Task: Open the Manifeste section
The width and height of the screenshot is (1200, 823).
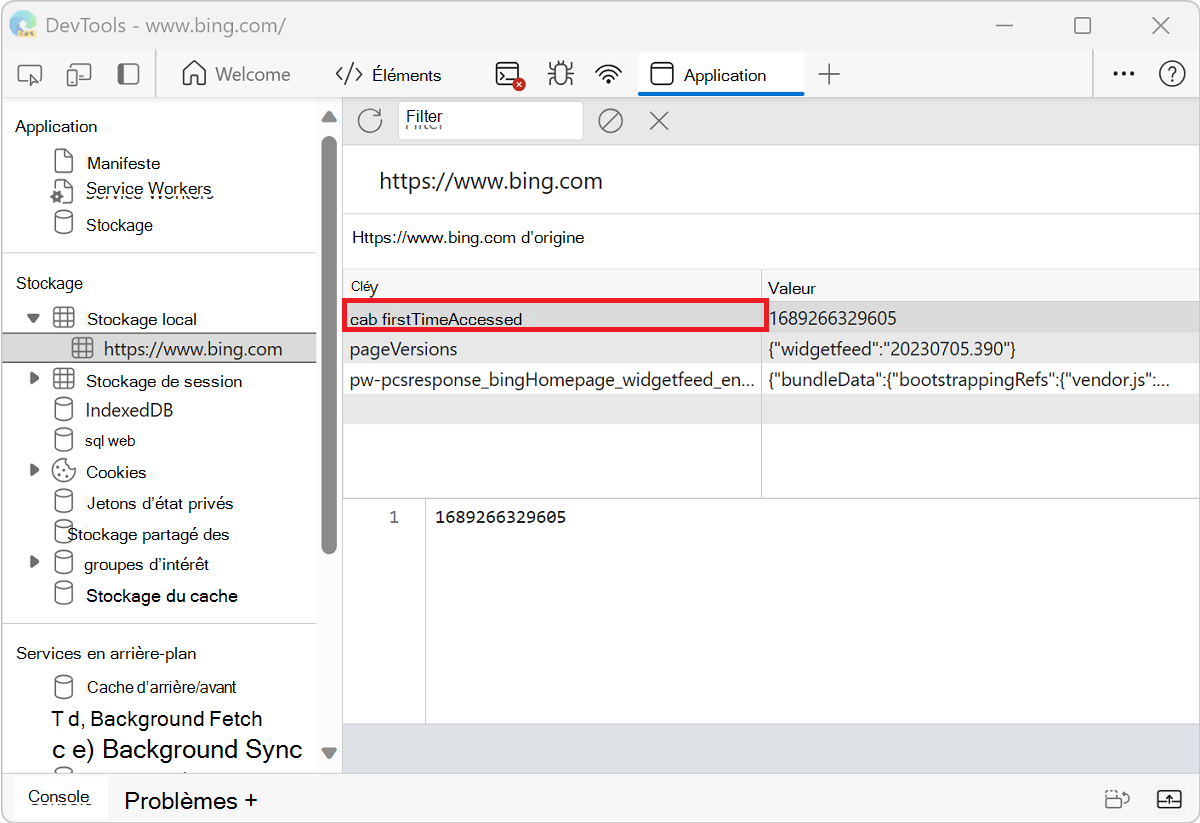Action: point(124,162)
